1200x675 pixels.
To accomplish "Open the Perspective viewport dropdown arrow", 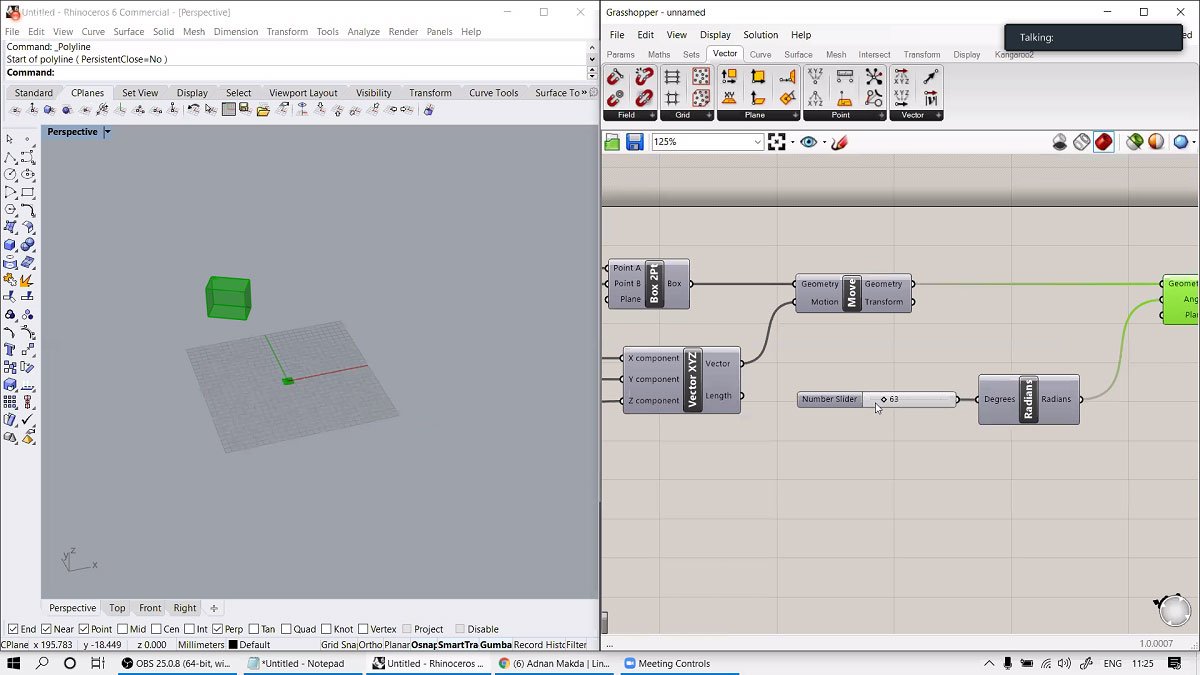I will click(x=107, y=132).
